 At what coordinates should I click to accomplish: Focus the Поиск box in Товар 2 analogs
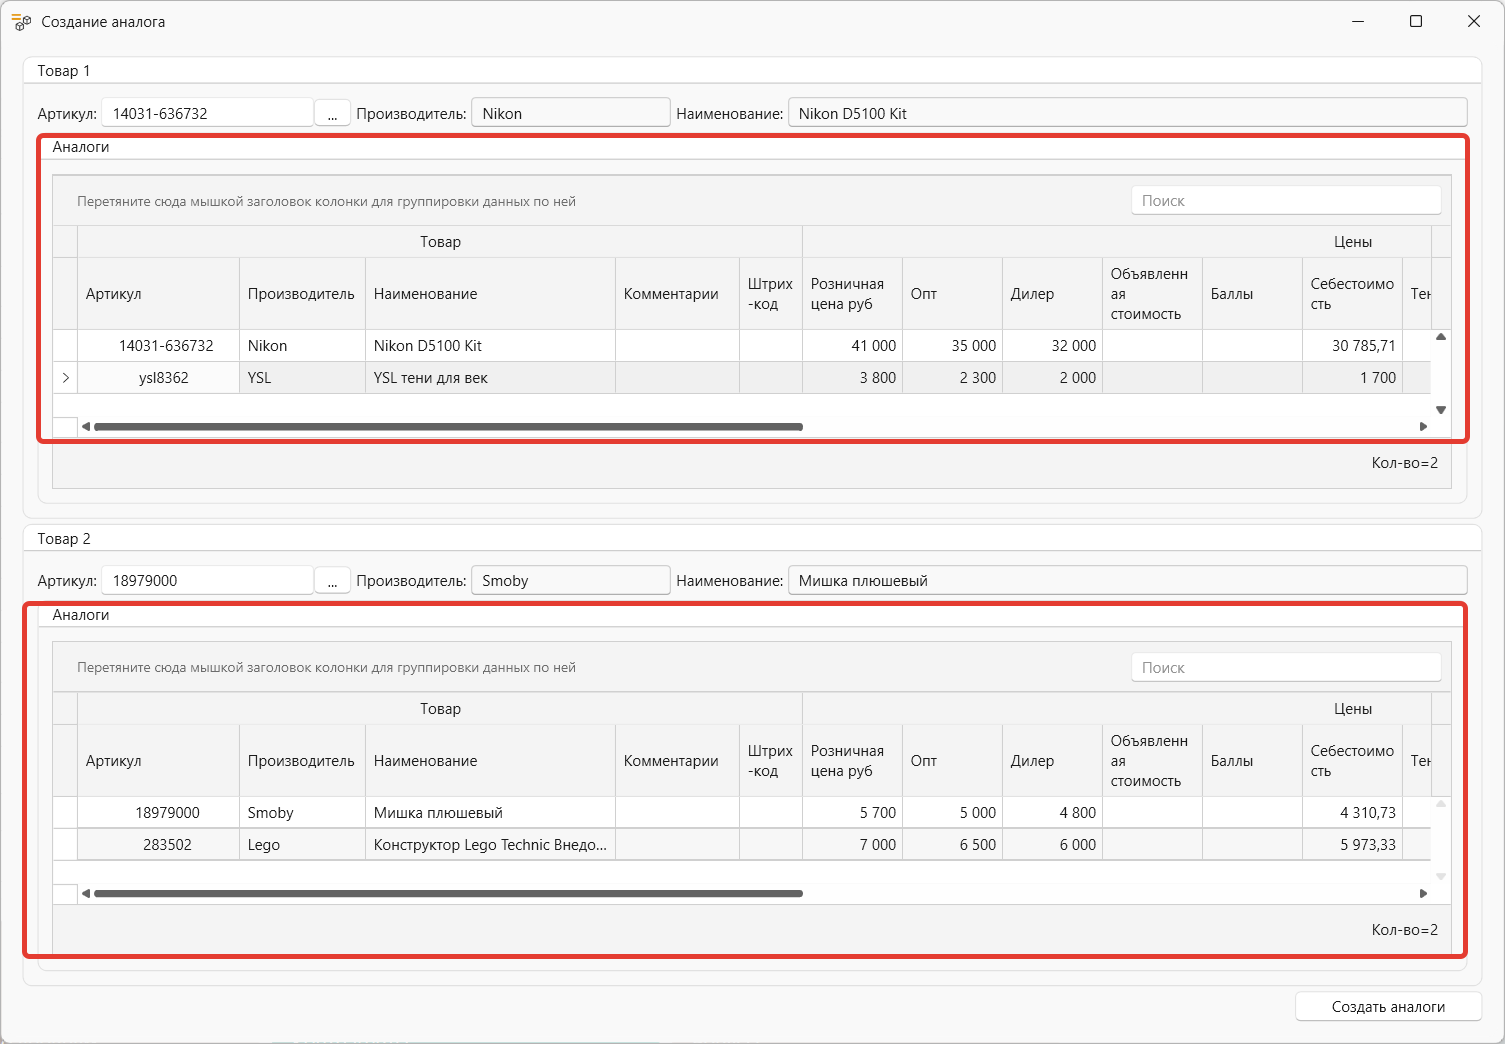(1286, 667)
